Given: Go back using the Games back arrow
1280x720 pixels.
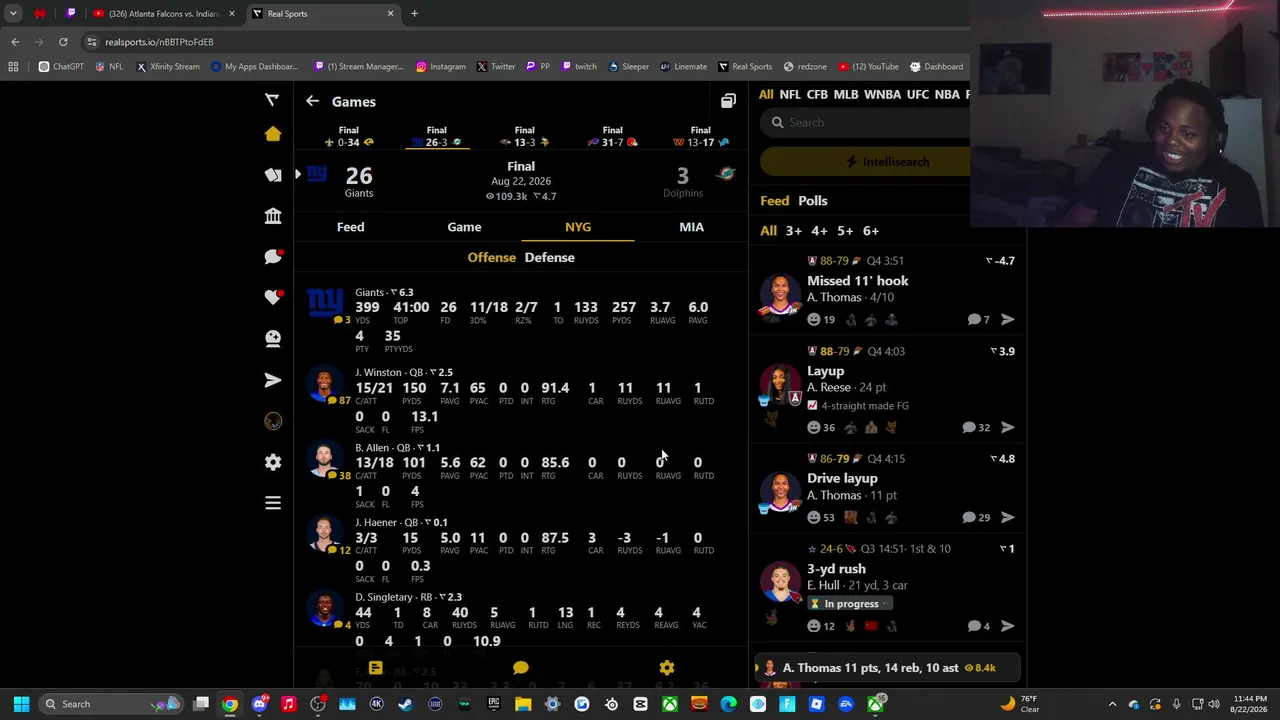Looking at the screenshot, I should click(x=312, y=101).
